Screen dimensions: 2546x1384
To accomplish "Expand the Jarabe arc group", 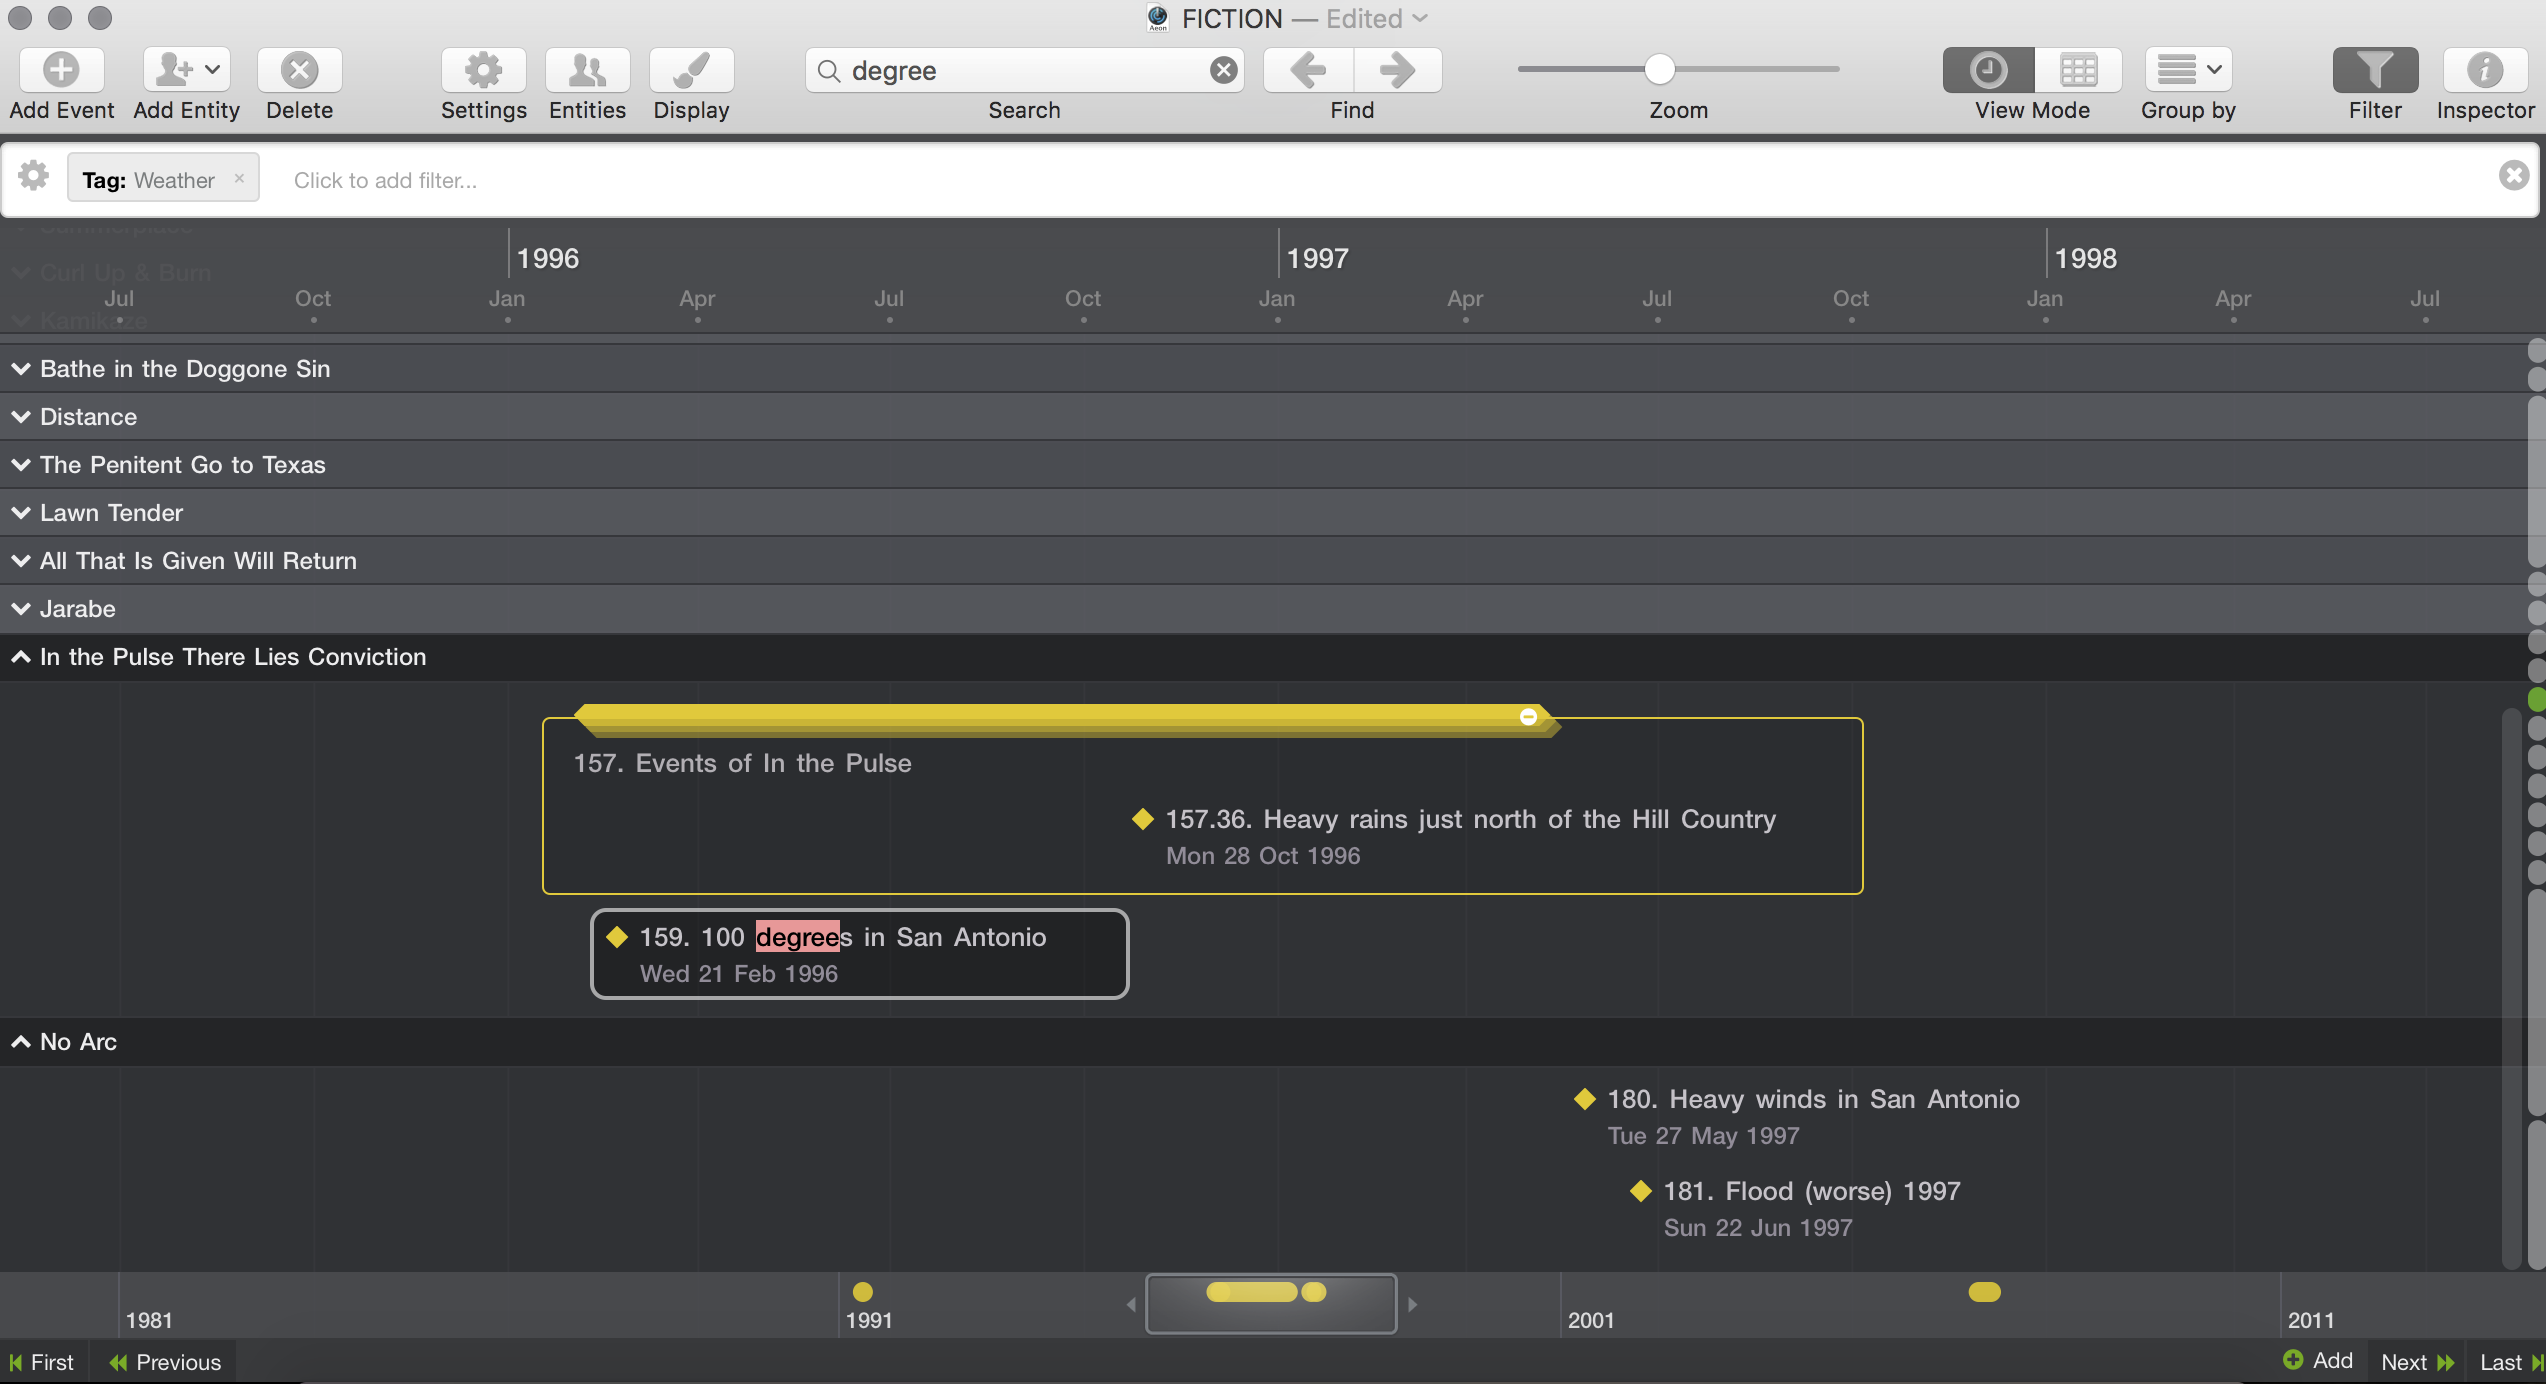I will [x=21, y=609].
